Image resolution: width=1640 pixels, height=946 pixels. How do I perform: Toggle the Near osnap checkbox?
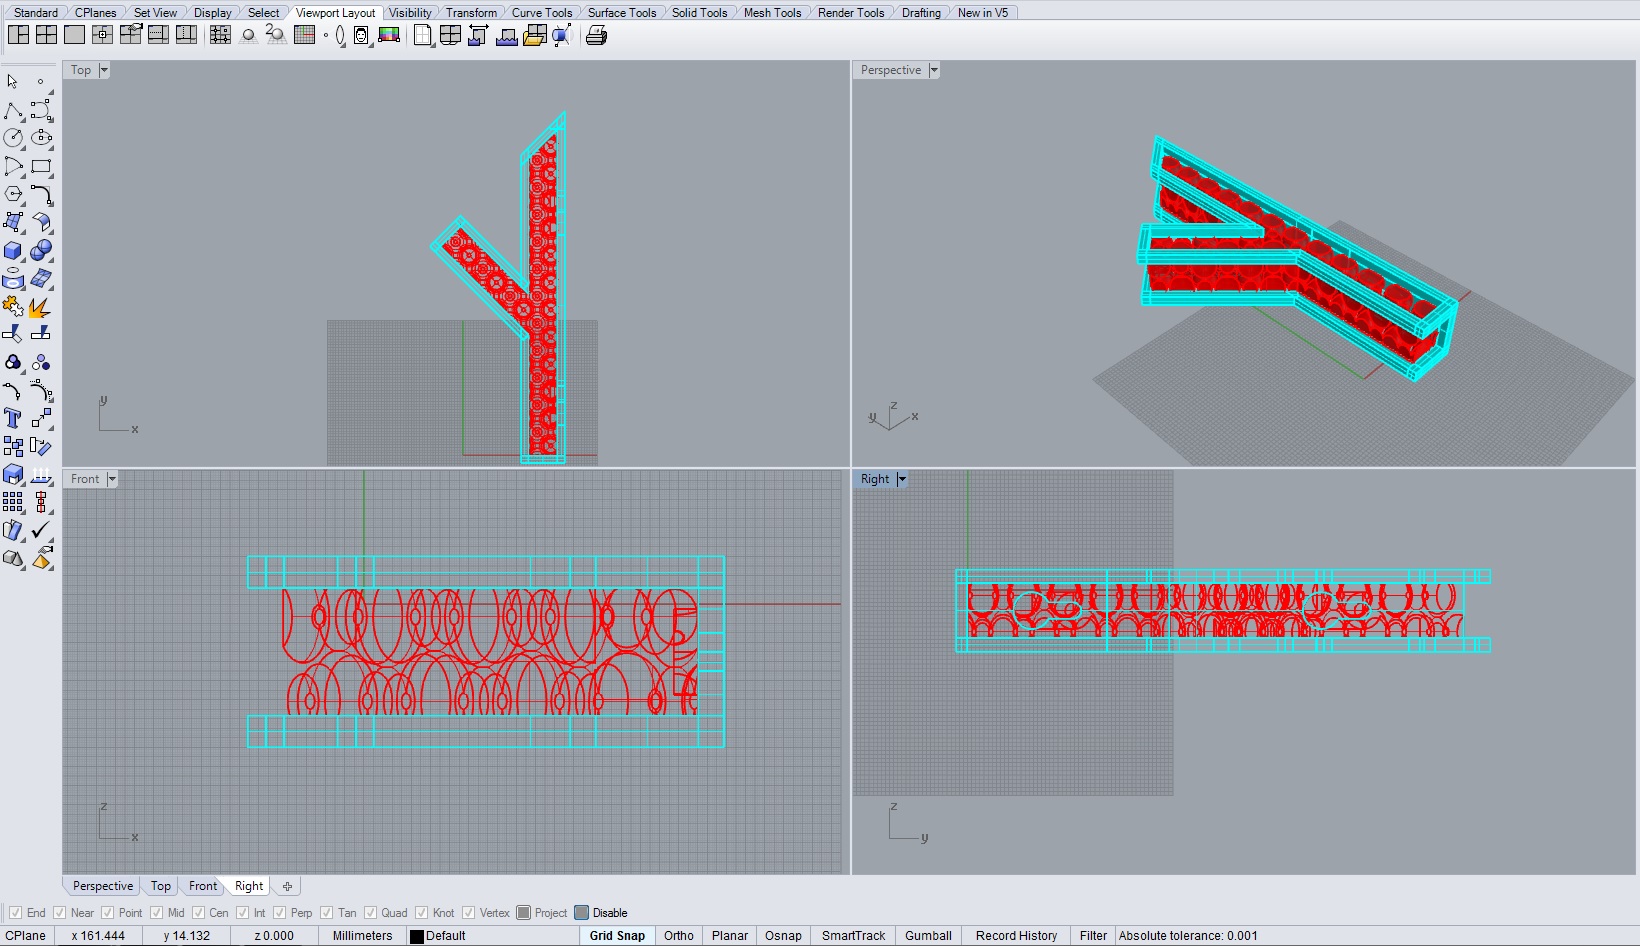coord(59,913)
